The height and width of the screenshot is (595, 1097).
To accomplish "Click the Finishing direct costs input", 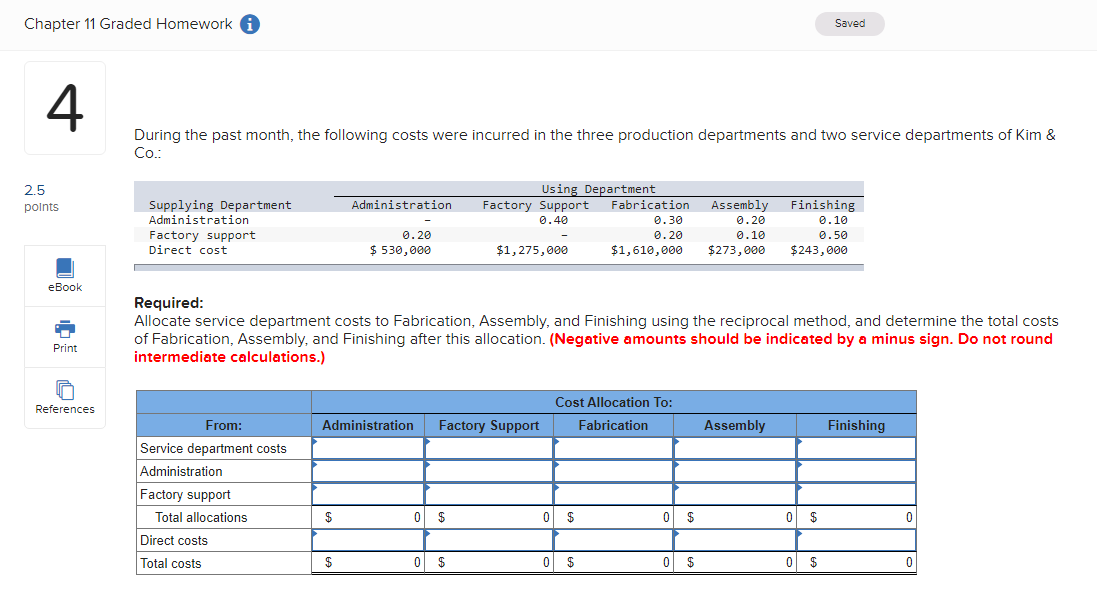I will coord(855,540).
